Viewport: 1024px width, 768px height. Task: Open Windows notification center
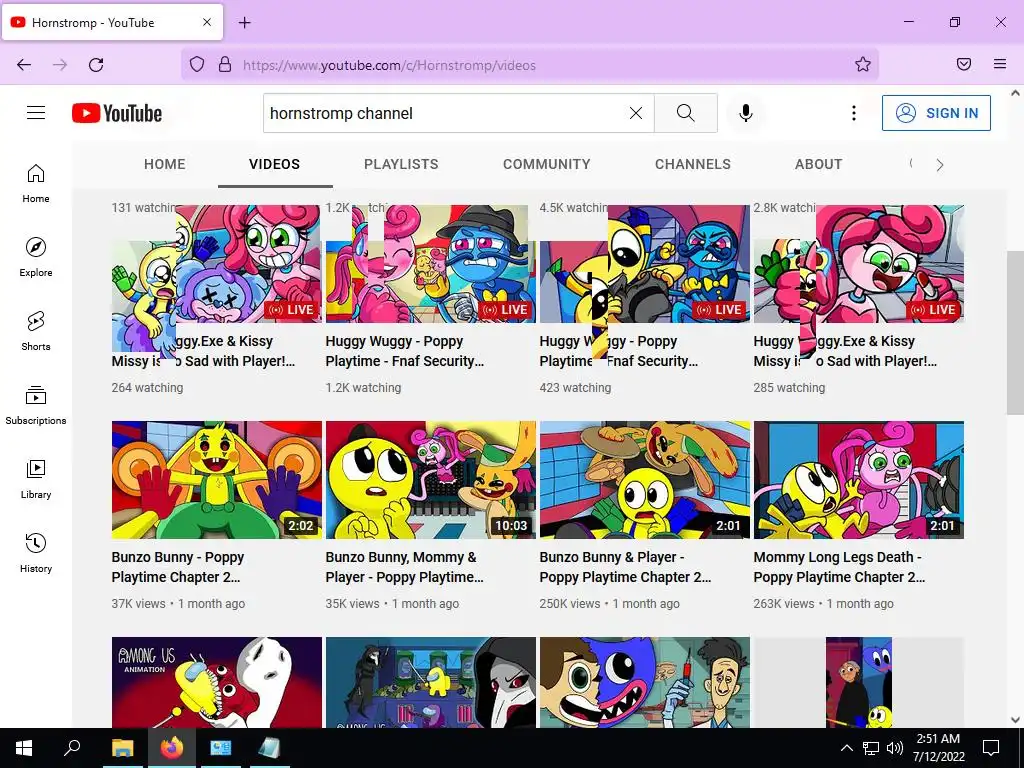coord(991,748)
